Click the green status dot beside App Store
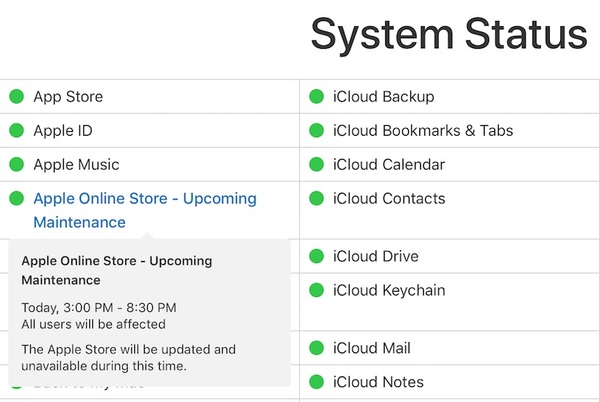Viewport: 600px width, 402px height. coord(16,96)
